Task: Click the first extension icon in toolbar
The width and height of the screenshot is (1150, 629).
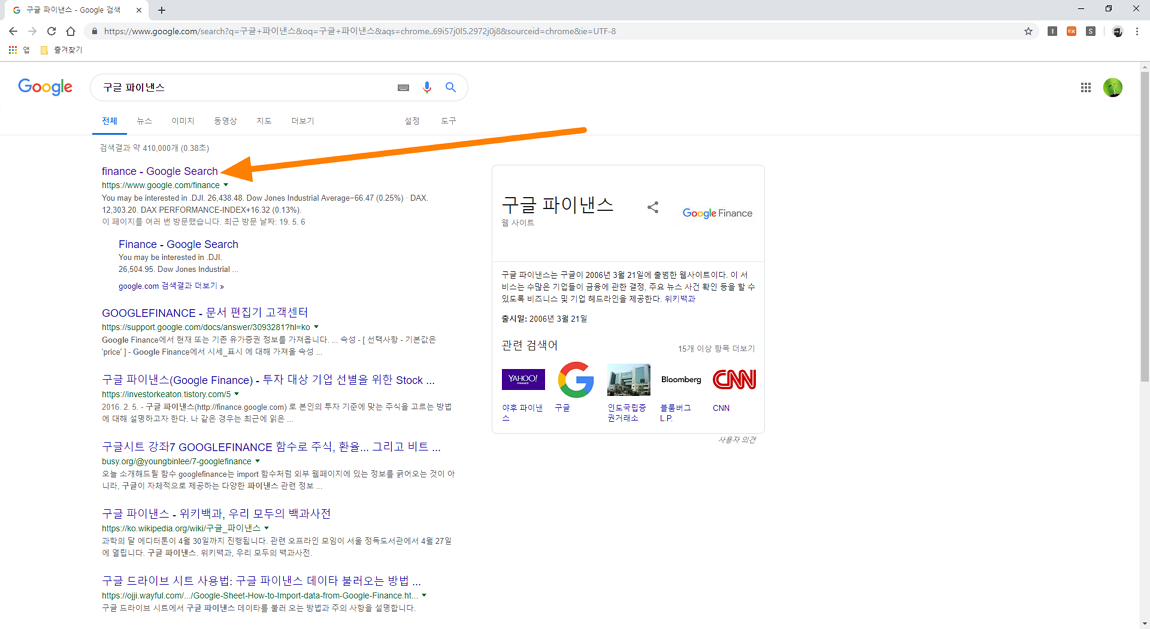Action: (x=1052, y=32)
